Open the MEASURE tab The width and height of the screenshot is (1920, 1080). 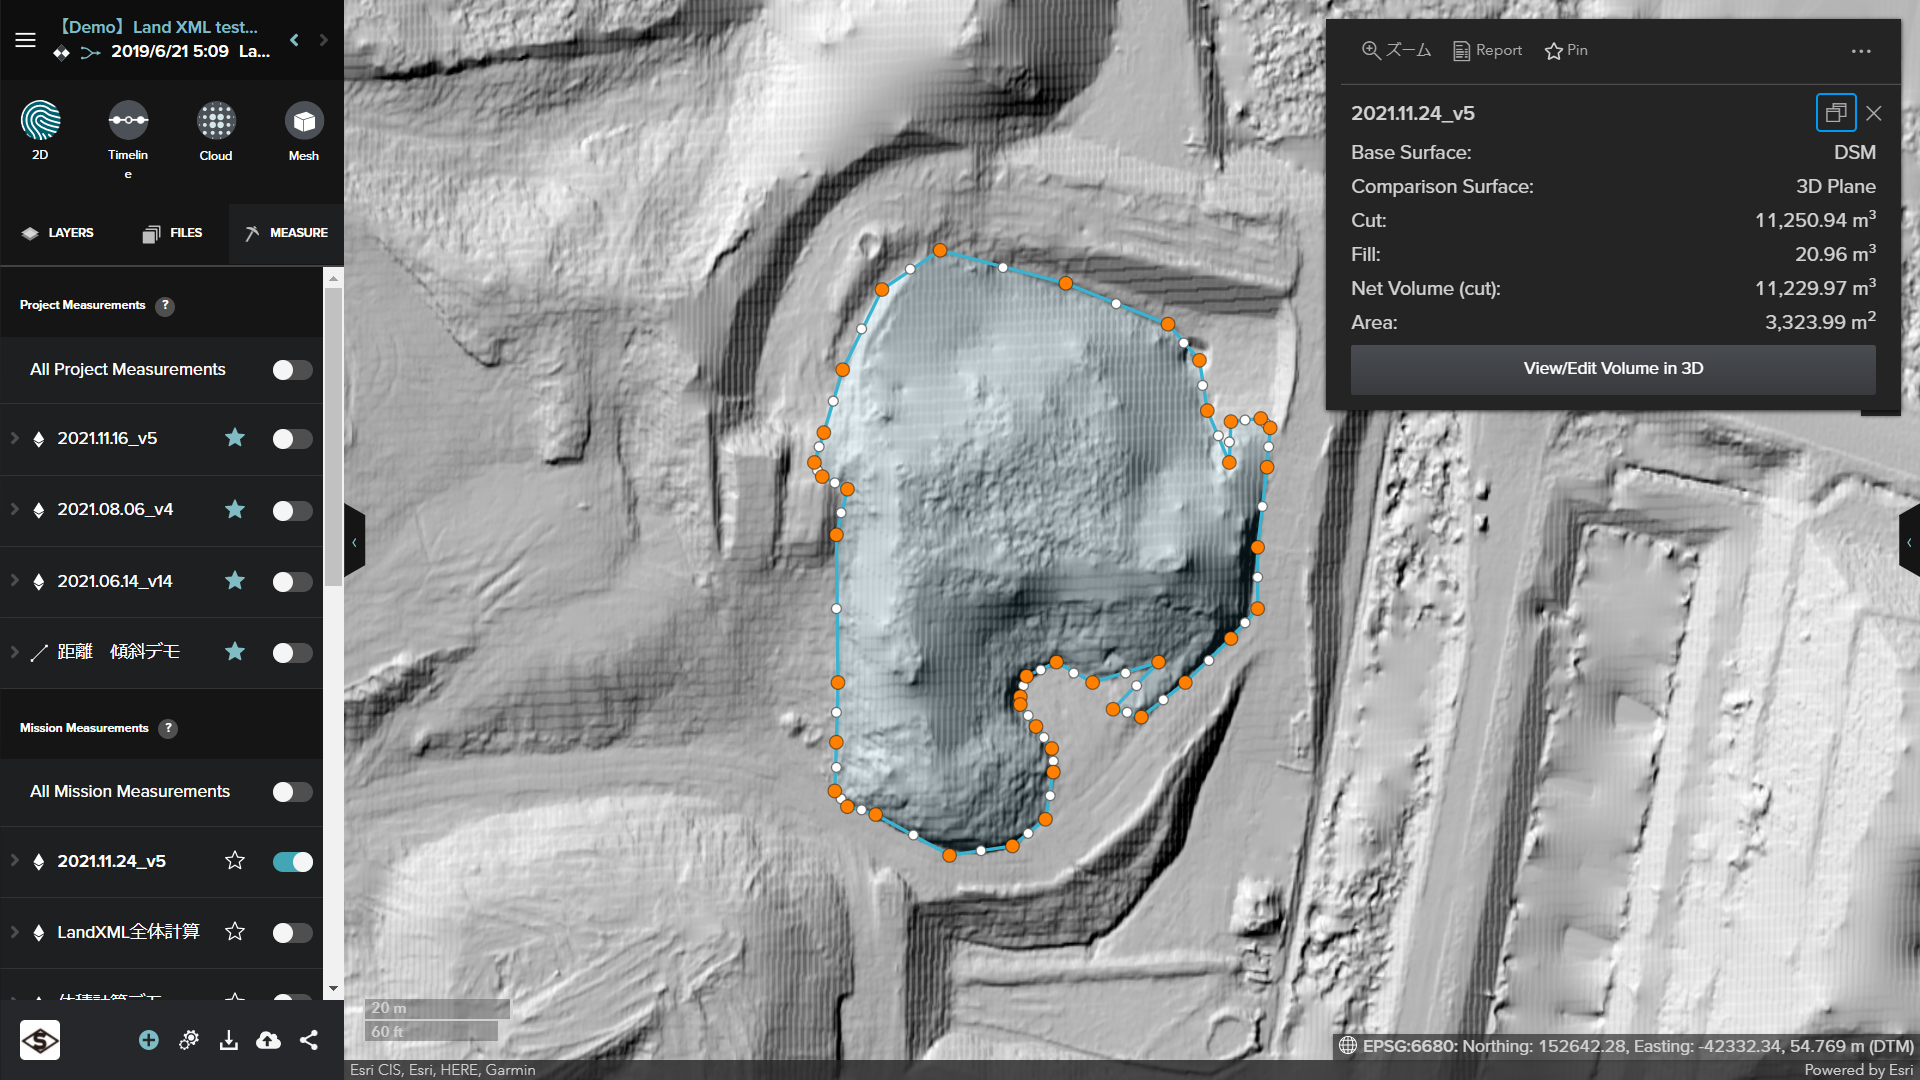[286, 233]
